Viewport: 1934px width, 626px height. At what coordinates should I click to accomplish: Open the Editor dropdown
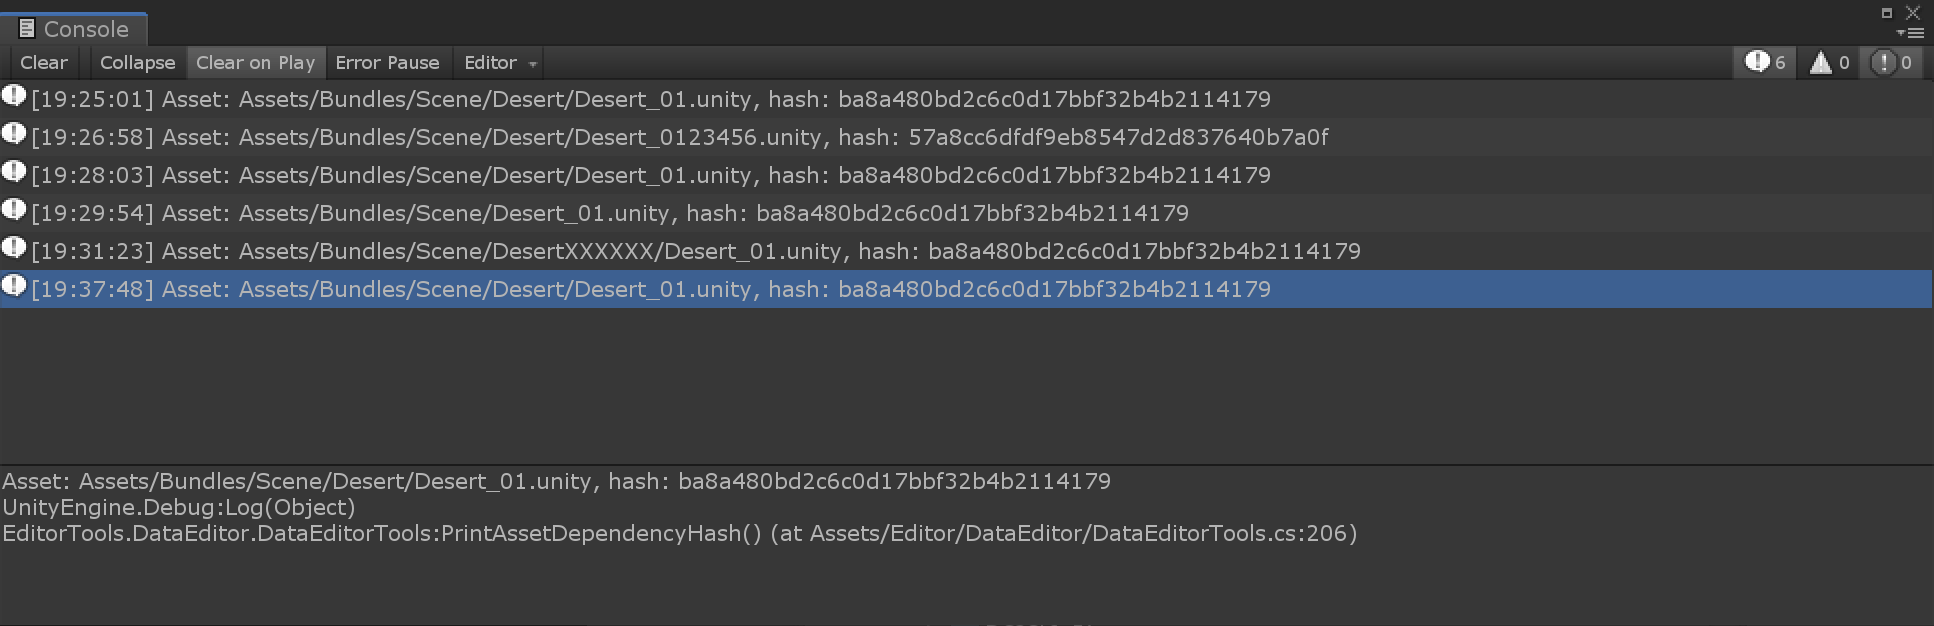tap(501, 63)
